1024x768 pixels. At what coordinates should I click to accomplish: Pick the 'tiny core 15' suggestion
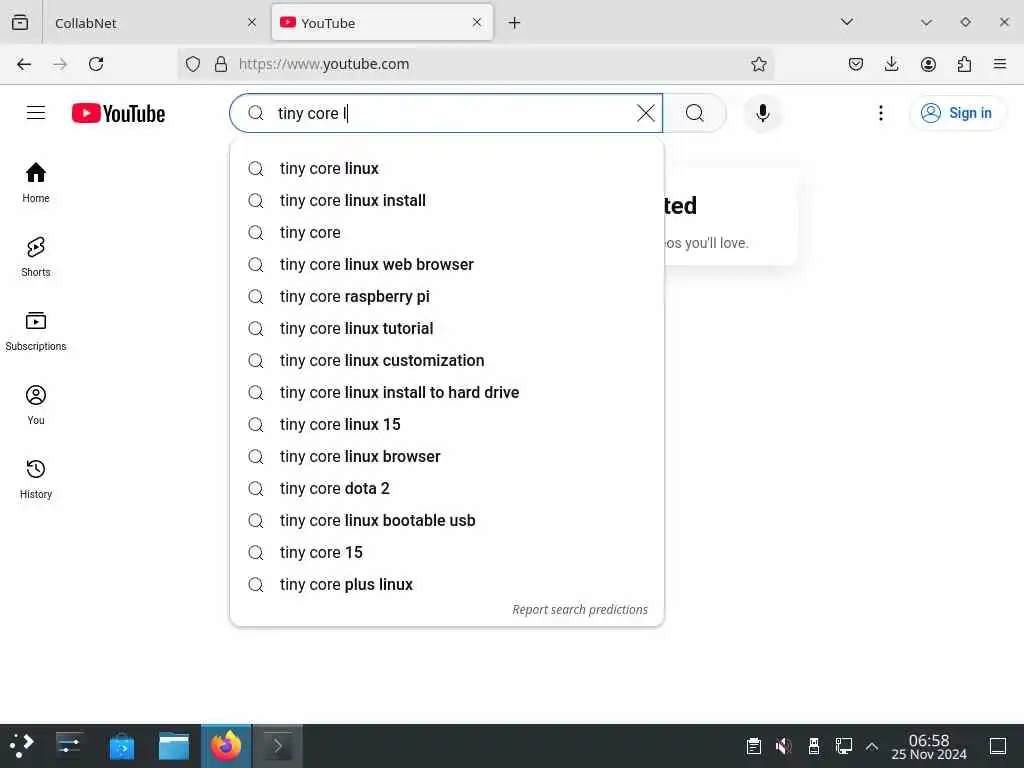click(447, 552)
